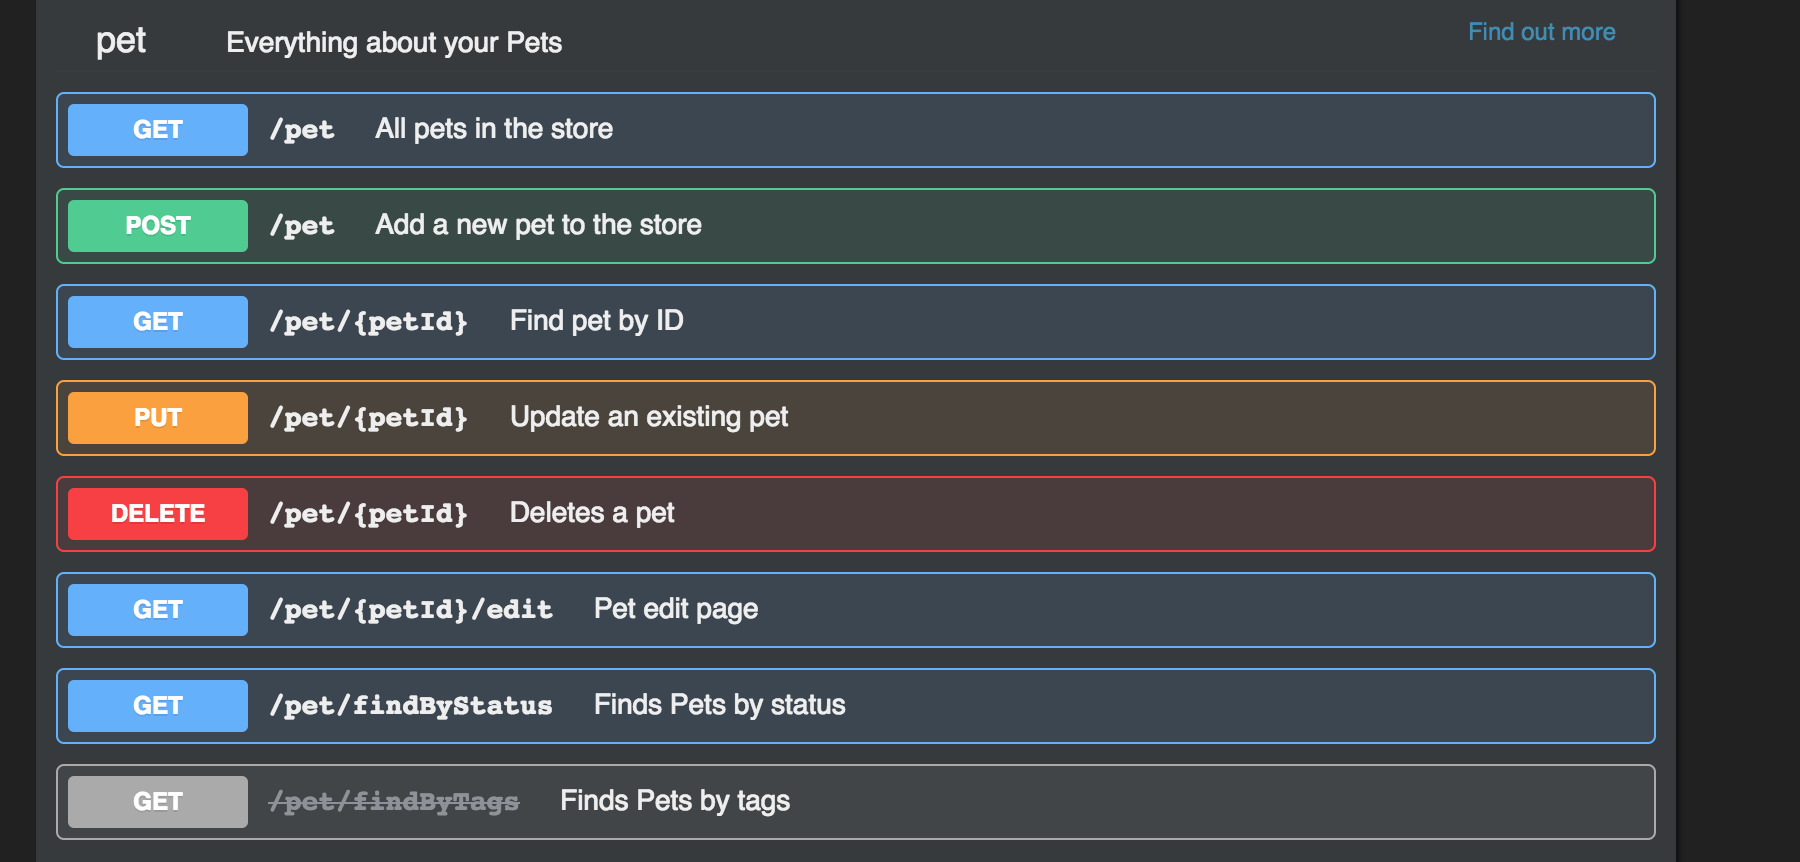This screenshot has width=1800, height=862.
Task: Open the "Deletes a pet" operation
Action: pos(592,513)
